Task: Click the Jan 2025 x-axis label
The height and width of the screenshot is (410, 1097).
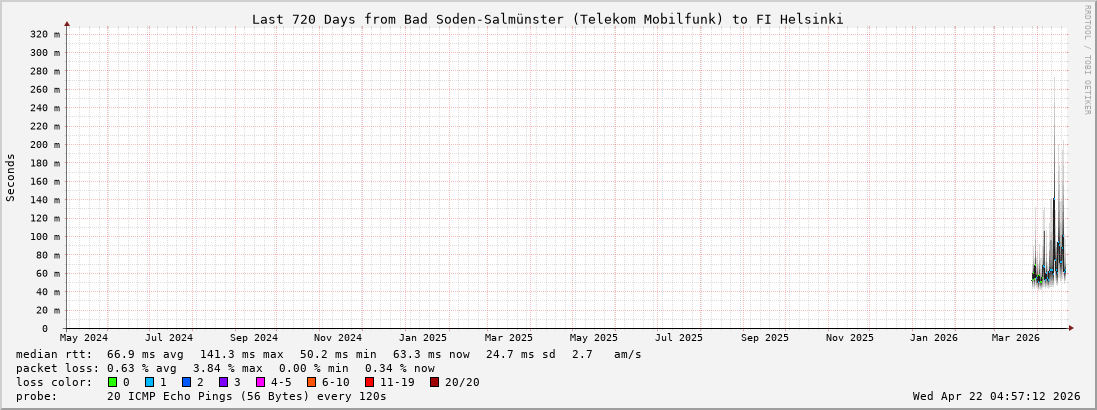Action: coord(423,338)
